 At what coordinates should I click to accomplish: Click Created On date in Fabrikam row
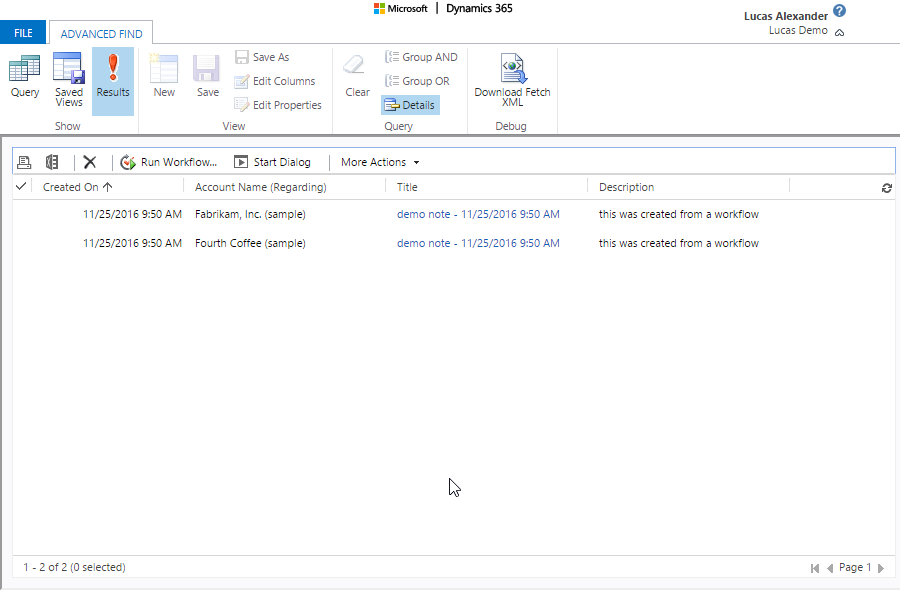[132, 214]
